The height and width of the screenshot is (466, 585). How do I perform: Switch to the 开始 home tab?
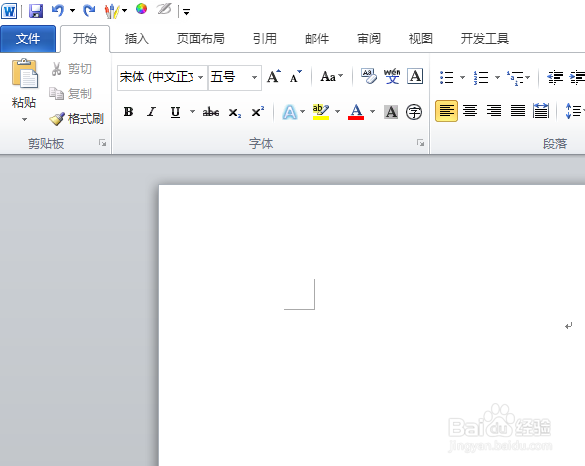point(85,38)
